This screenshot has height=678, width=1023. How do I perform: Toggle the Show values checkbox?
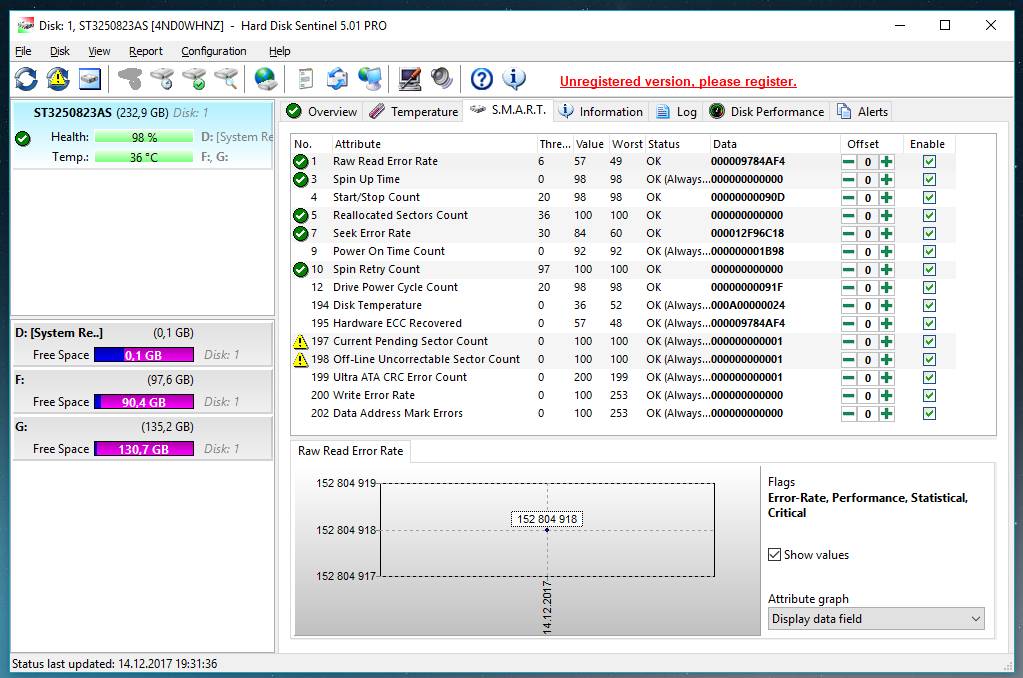tap(774, 555)
